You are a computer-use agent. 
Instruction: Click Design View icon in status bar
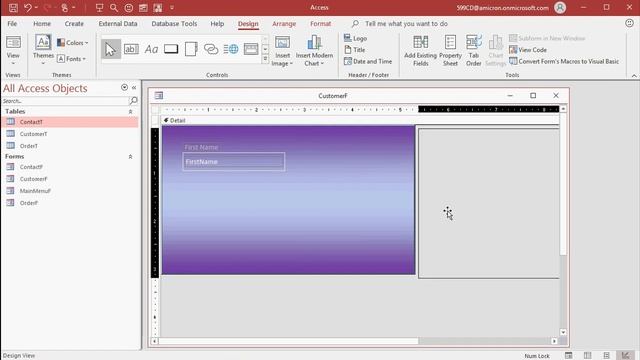625,356
